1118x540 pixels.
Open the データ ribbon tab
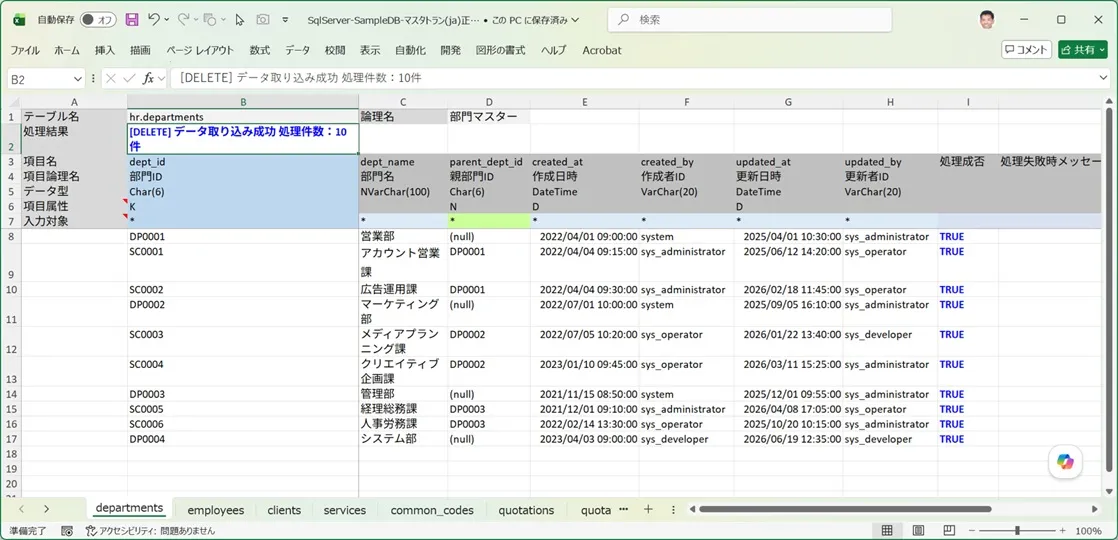(x=297, y=50)
